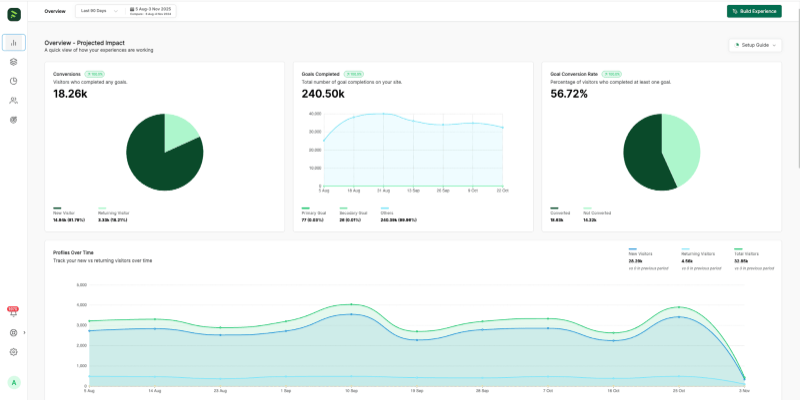The image size is (800, 400).
Task: Select the Overview tab in the header
Action: coord(55,11)
